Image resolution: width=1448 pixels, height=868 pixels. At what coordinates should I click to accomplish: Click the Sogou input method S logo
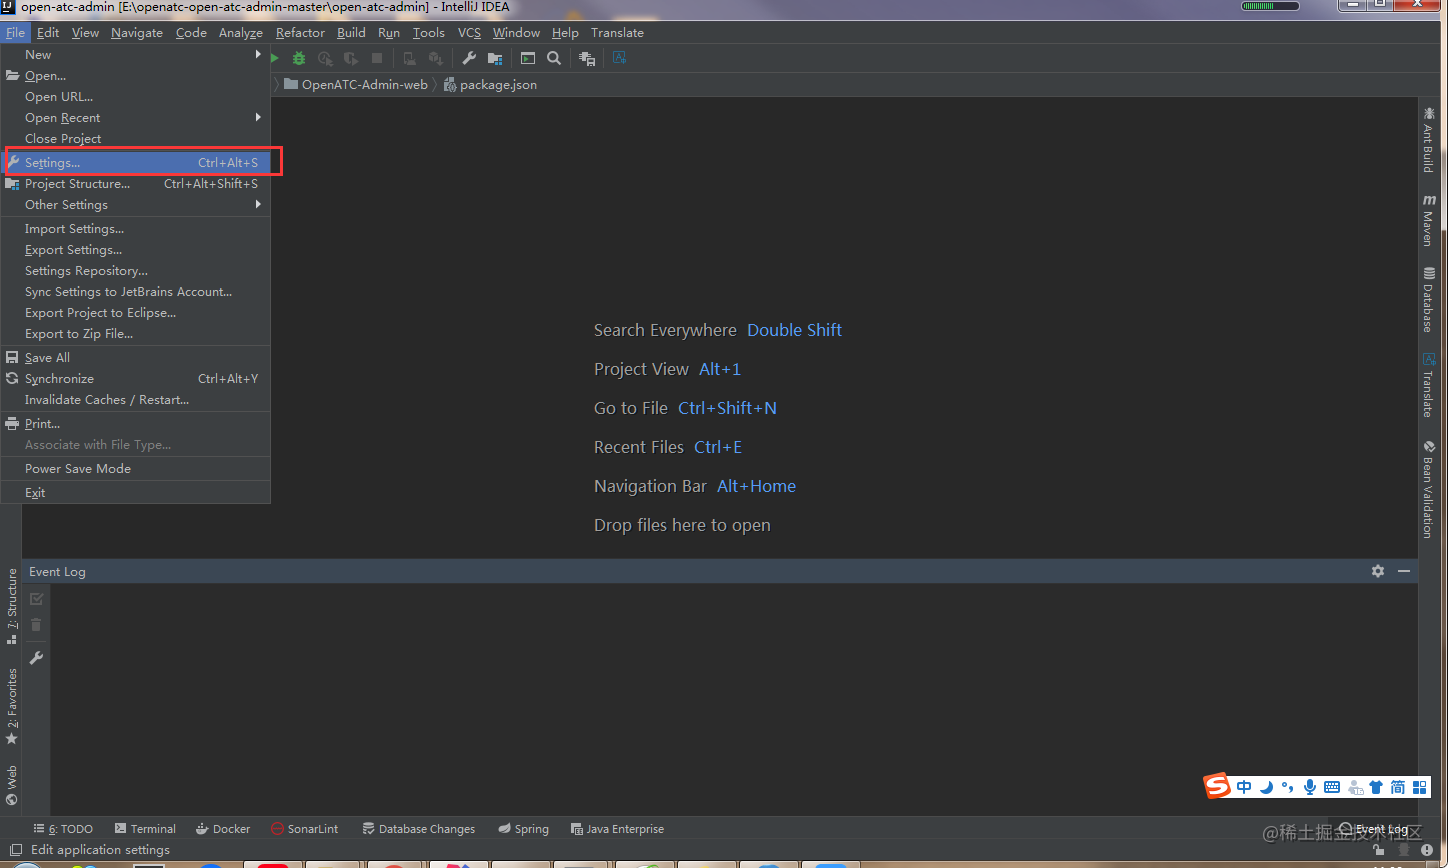click(x=1217, y=786)
